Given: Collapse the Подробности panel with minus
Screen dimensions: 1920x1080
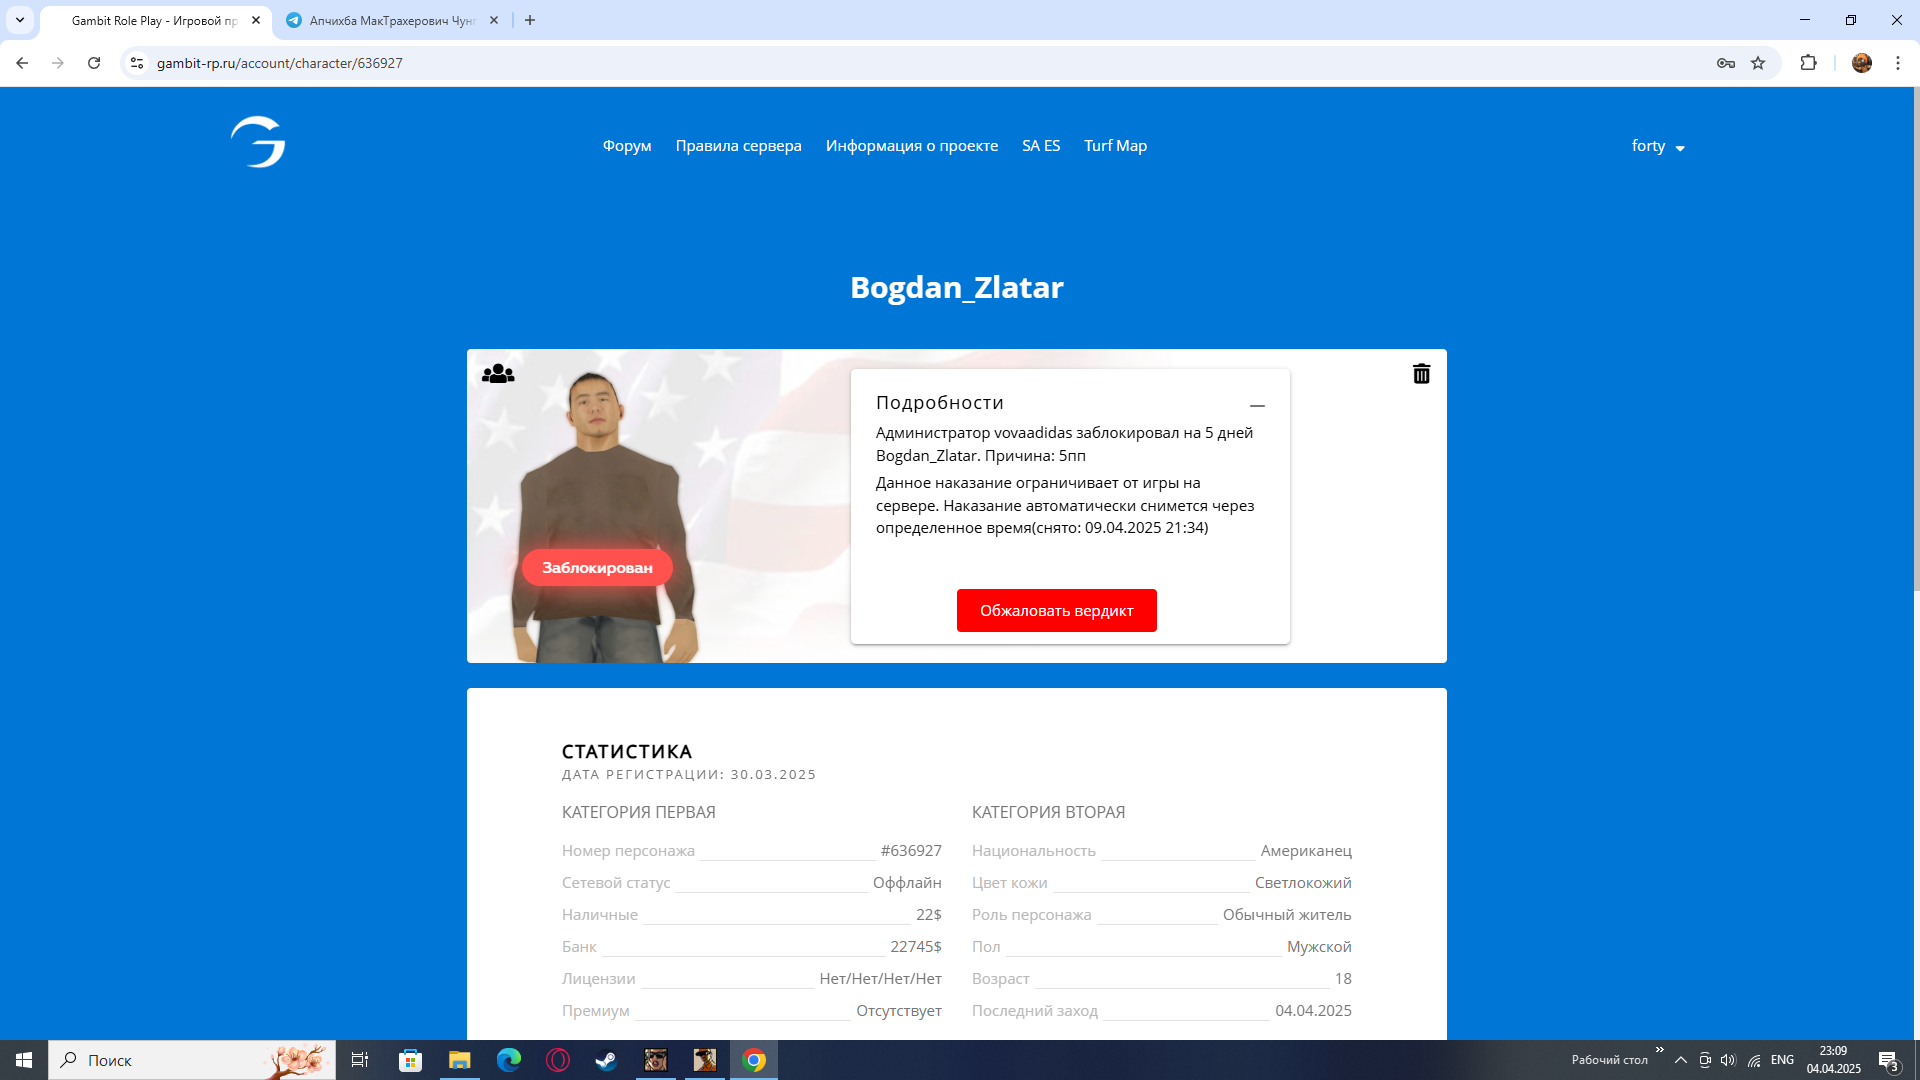Looking at the screenshot, I should pos(1257,405).
